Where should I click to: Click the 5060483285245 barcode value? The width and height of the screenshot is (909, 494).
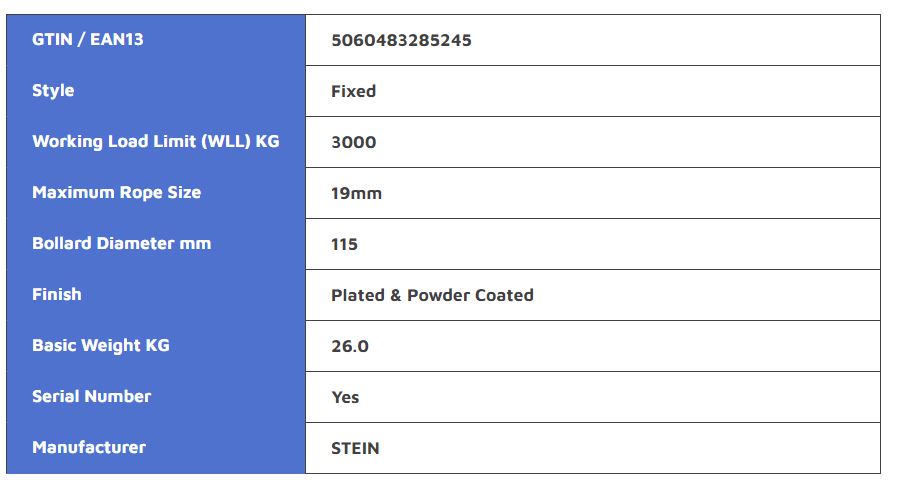click(401, 41)
